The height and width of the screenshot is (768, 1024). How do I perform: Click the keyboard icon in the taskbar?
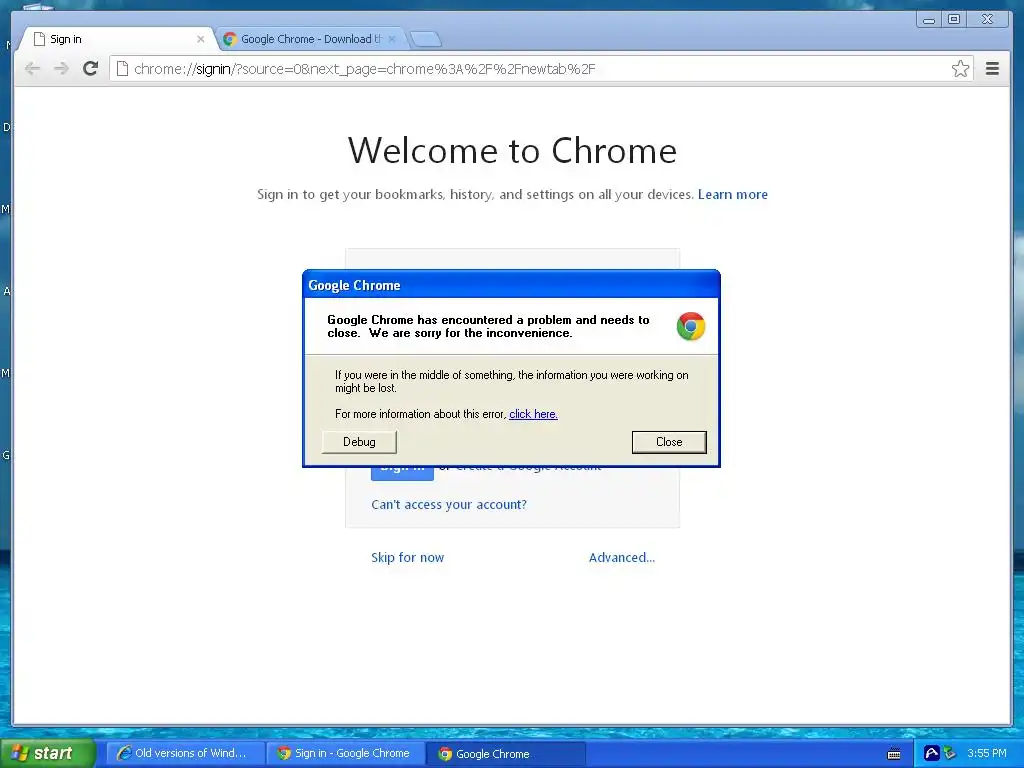tap(894, 754)
